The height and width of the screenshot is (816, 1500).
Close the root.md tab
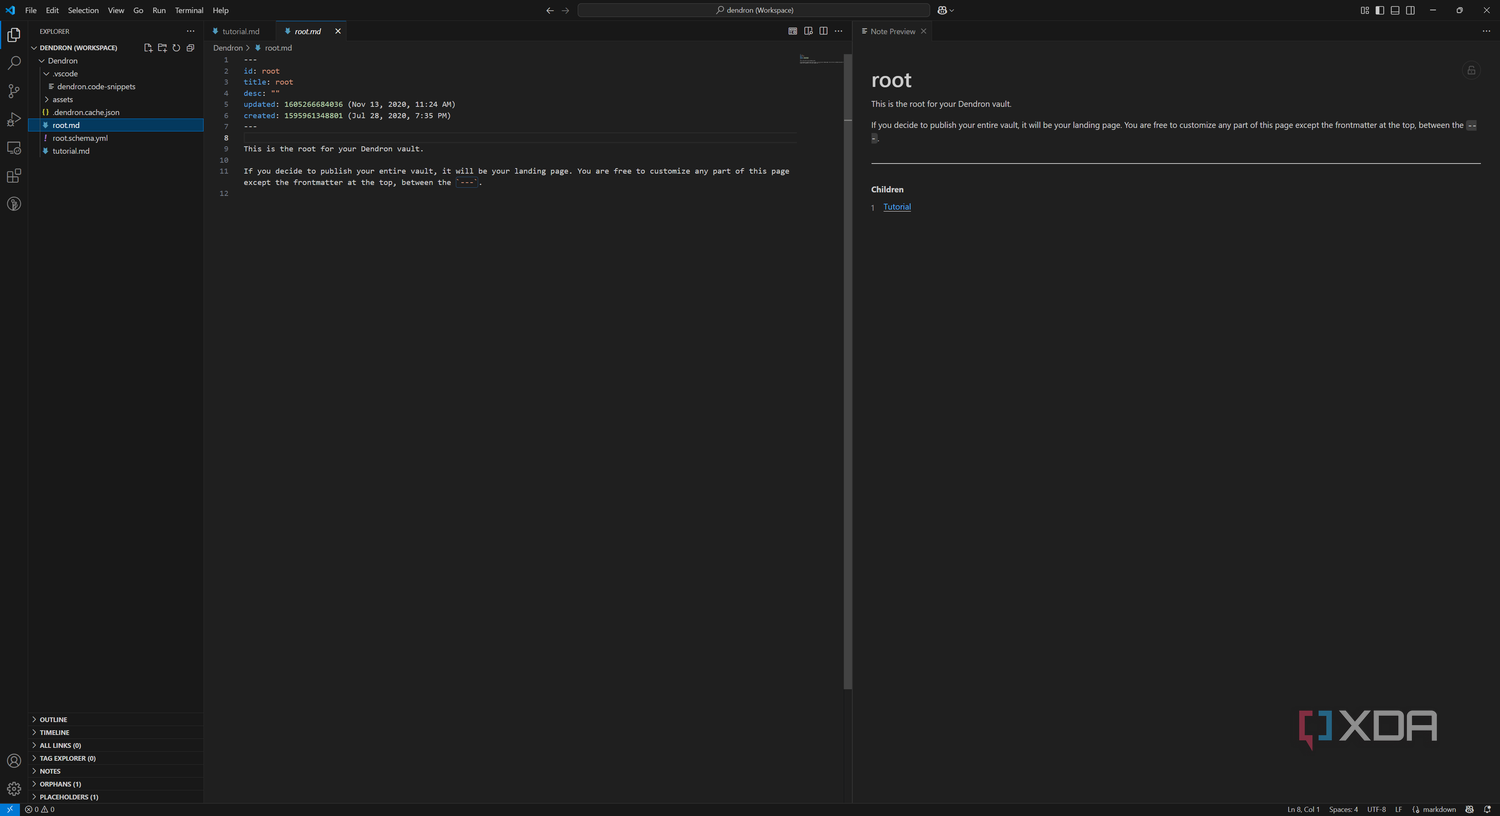(x=338, y=31)
